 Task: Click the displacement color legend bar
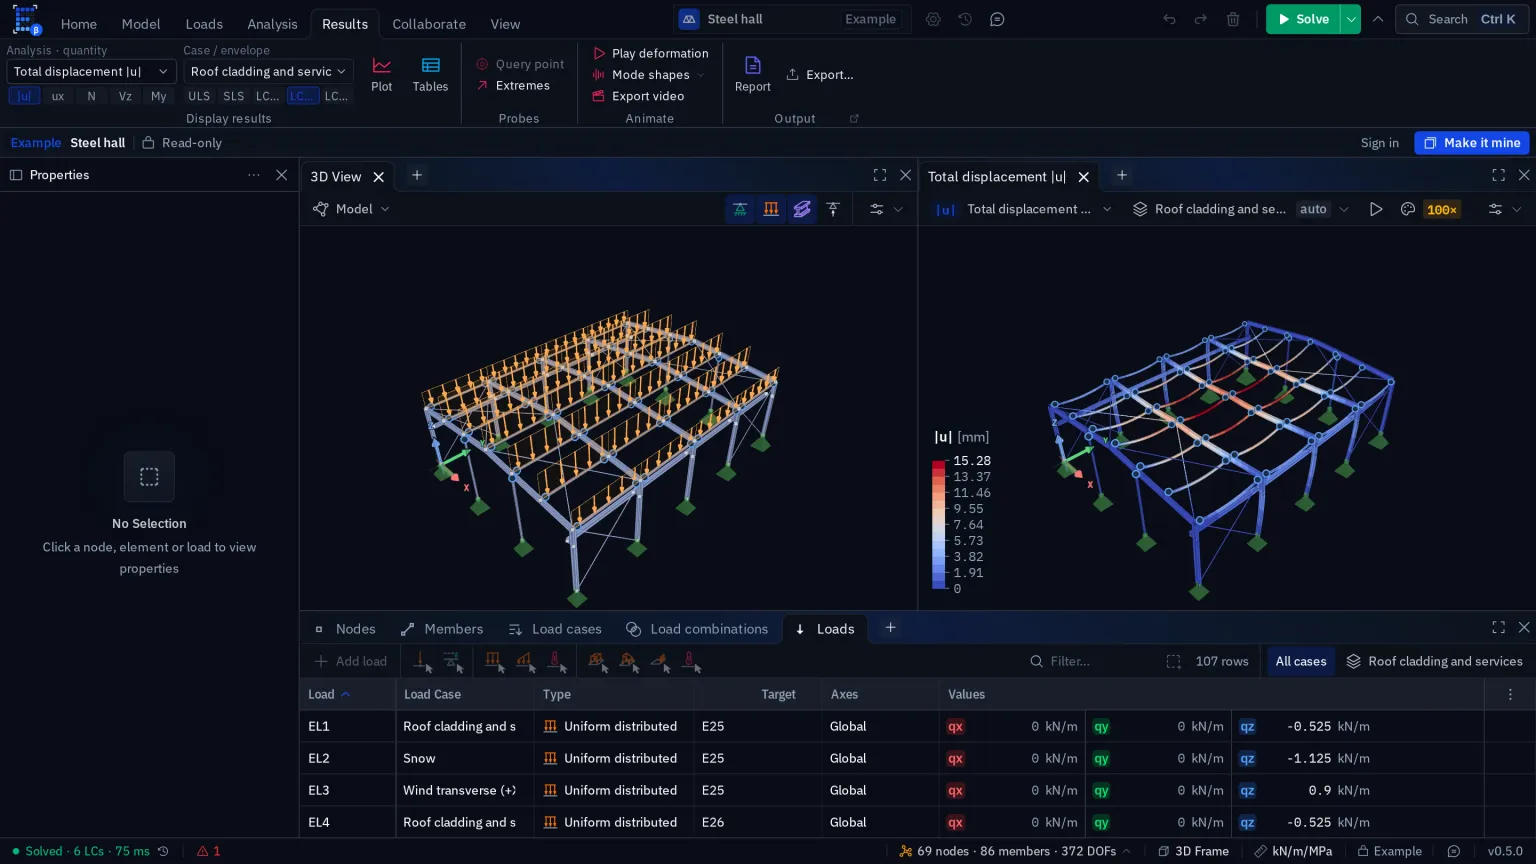click(939, 524)
